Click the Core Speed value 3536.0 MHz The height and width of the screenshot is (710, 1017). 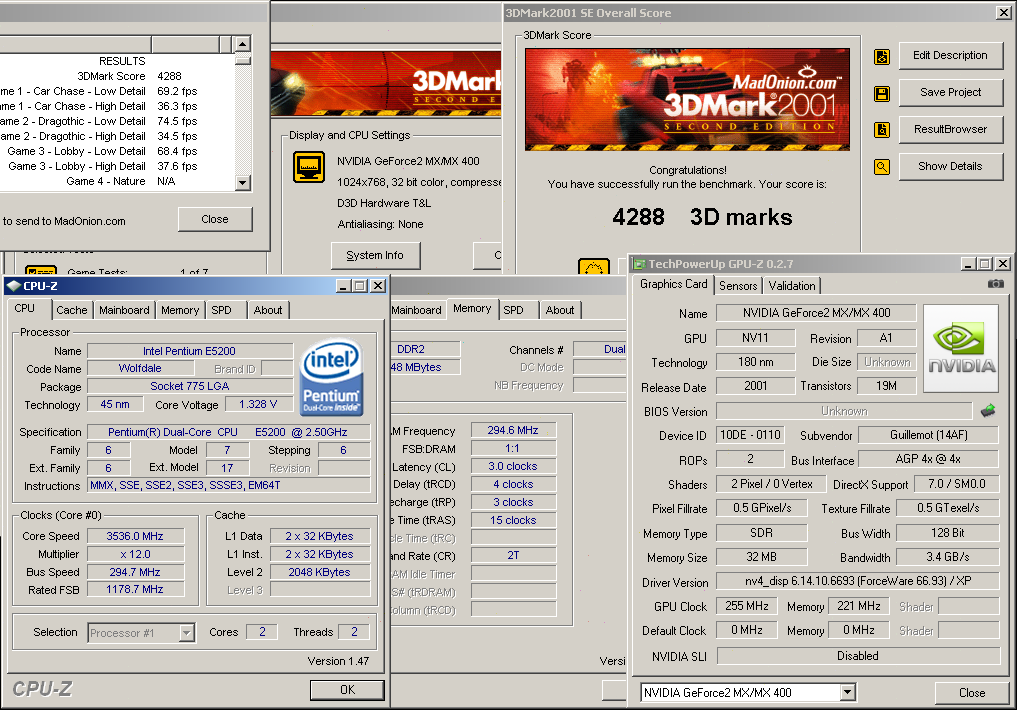135,536
